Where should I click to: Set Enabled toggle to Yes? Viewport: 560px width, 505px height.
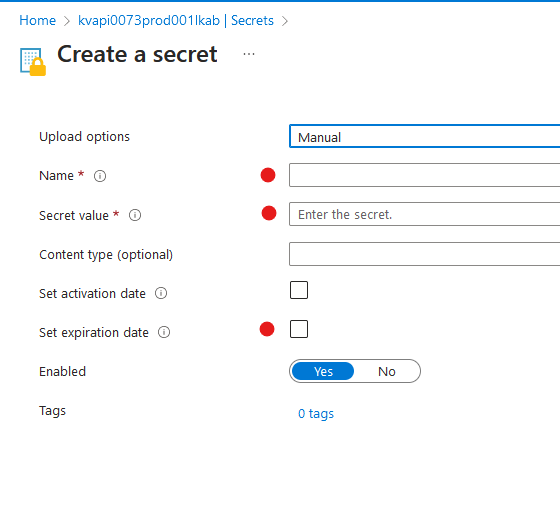pos(323,371)
